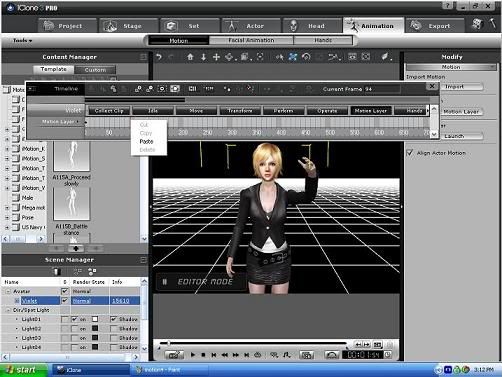This screenshot has height=377, width=502.
Task: Click the playback position slider handle
Action: pos(169,343)
